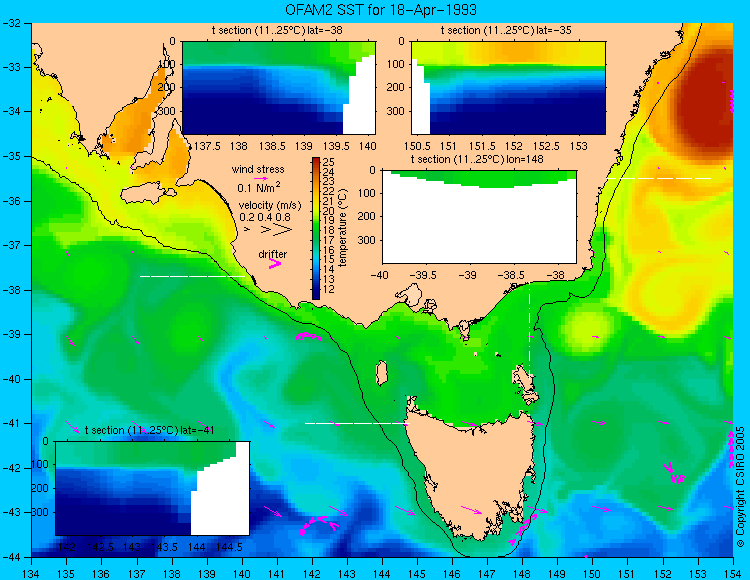Select the '12' value on the color bar
This screenshot has width=750, height=580.
coord(329,289)
